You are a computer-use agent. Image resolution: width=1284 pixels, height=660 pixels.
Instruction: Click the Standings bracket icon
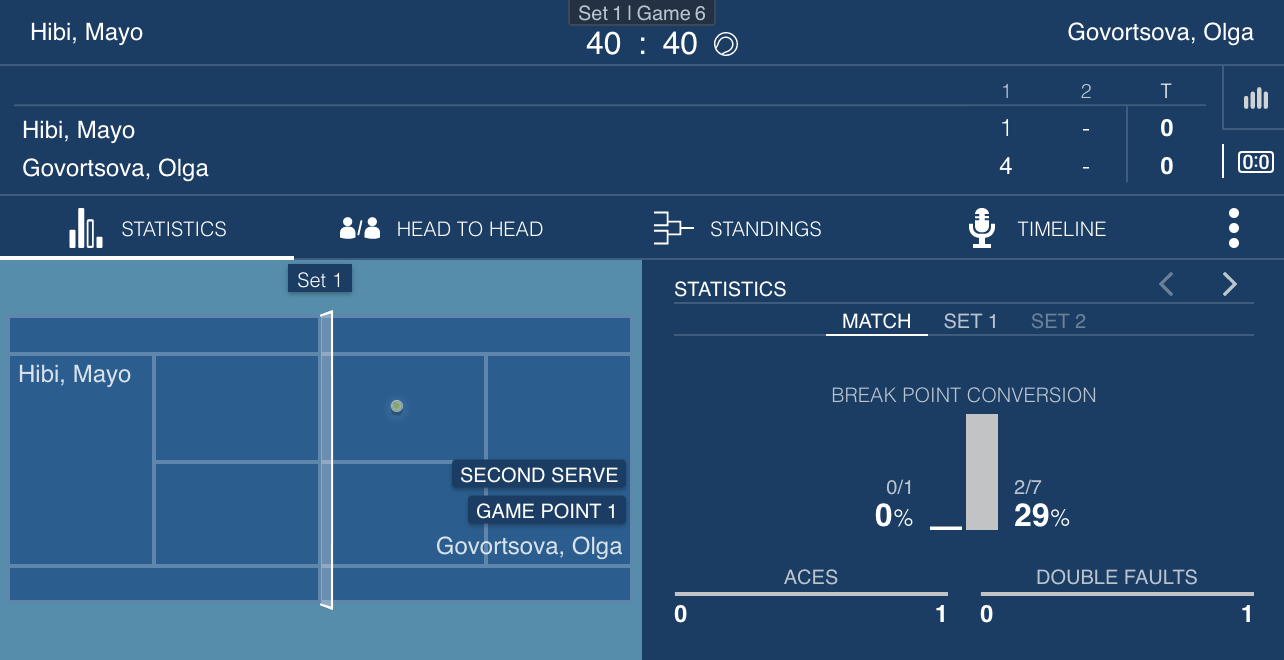pyautogui.click(x=673, y=228)
